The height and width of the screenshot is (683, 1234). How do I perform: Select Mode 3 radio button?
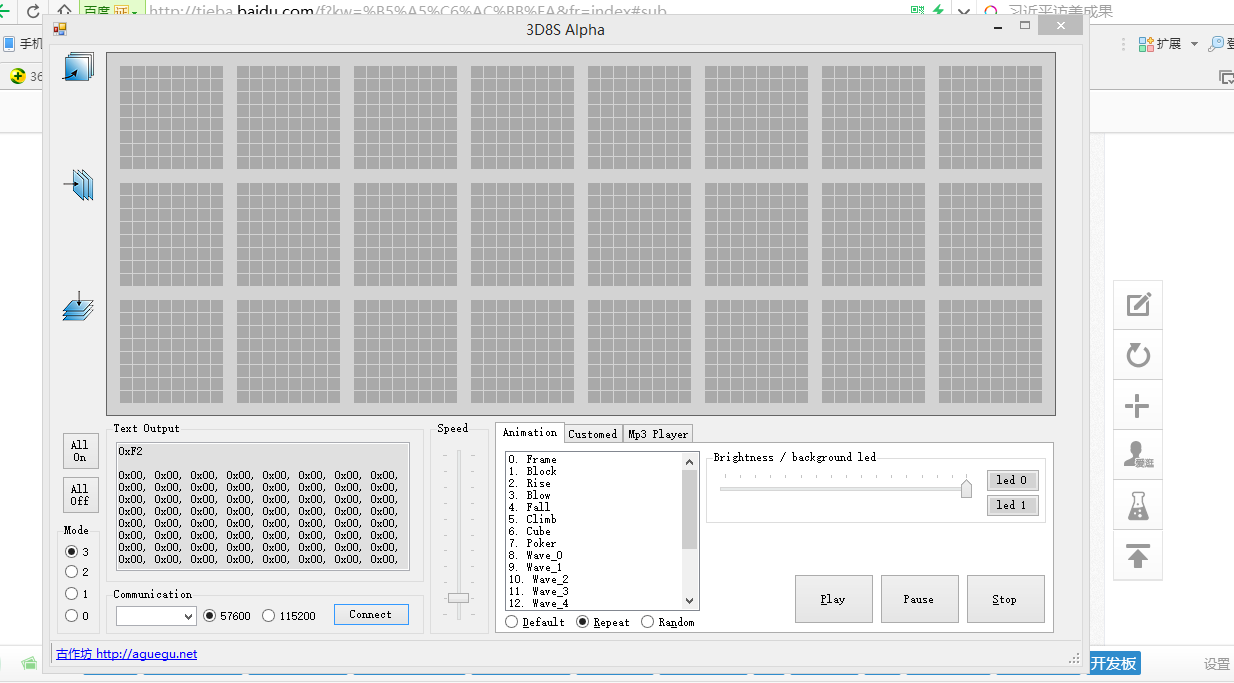(x=71, y=551)
